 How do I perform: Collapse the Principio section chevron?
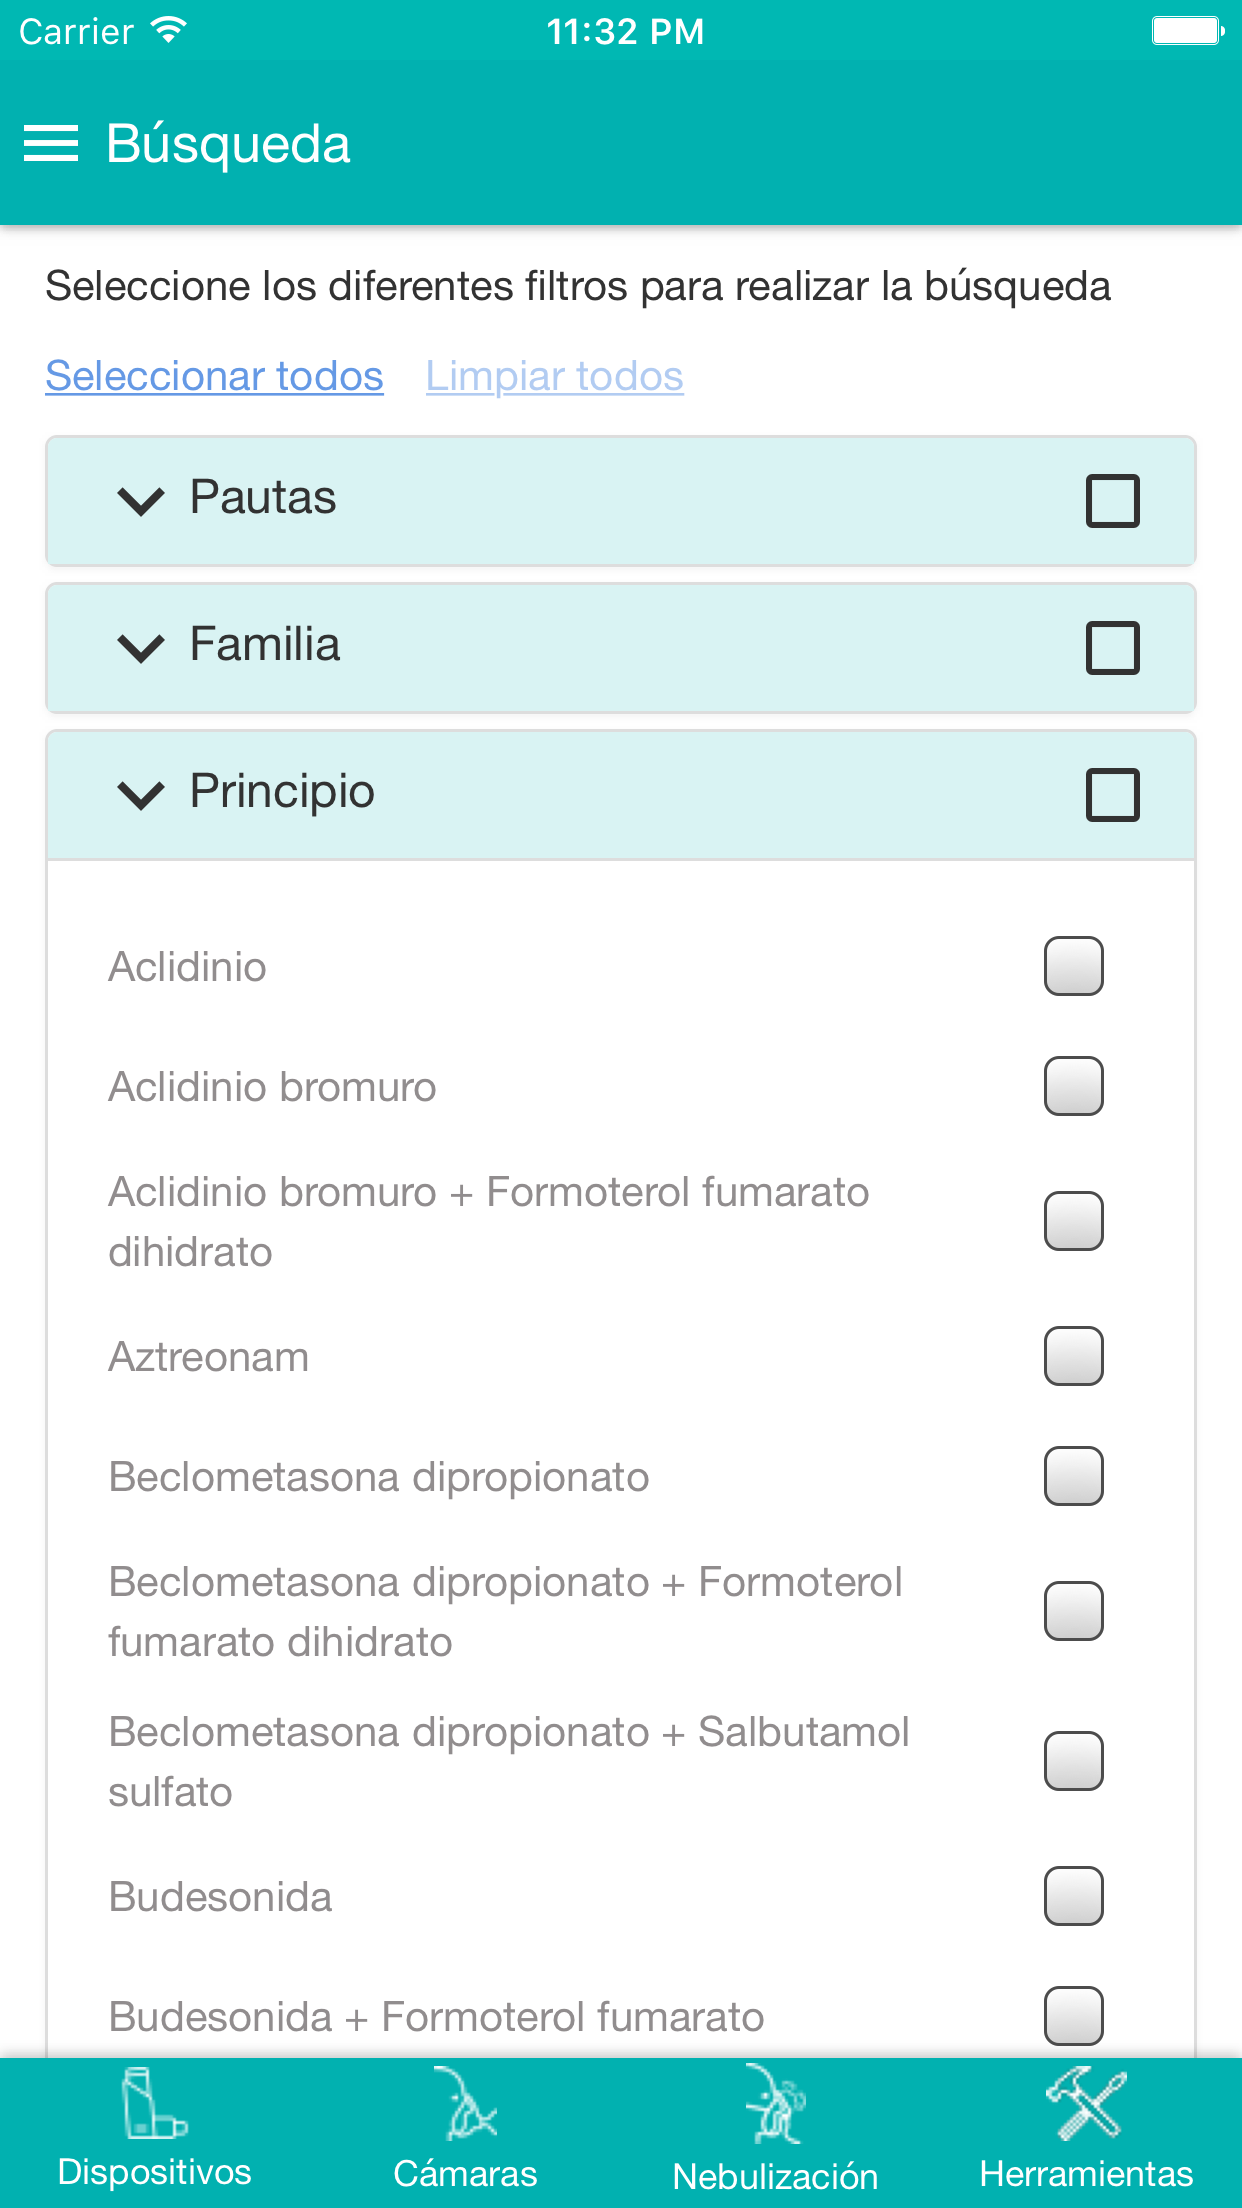(x=141, y=794)
